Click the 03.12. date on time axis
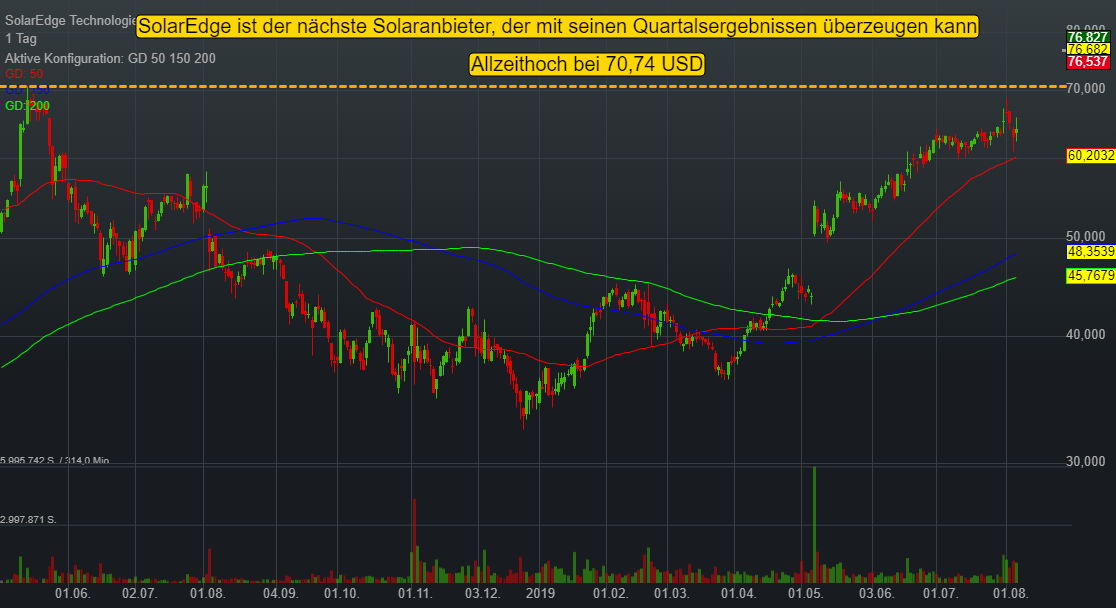The height and width of the screenshot is (608, 1116). click(x=483, y=593)
